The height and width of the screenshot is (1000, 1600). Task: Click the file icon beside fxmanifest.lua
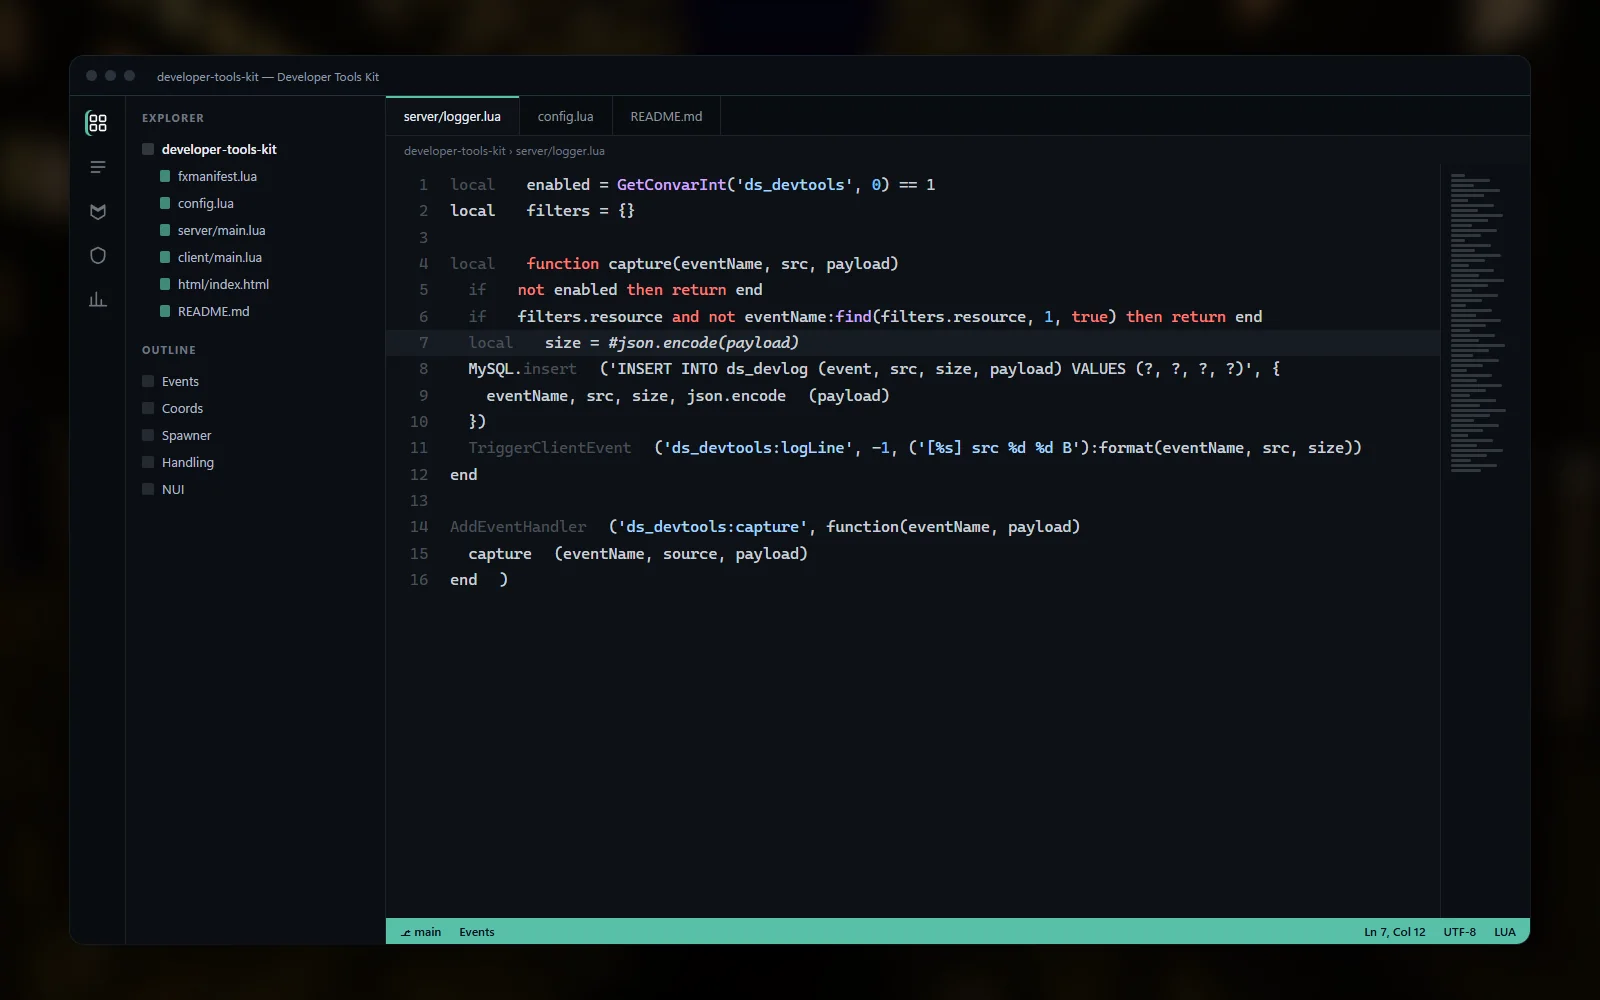165,176
